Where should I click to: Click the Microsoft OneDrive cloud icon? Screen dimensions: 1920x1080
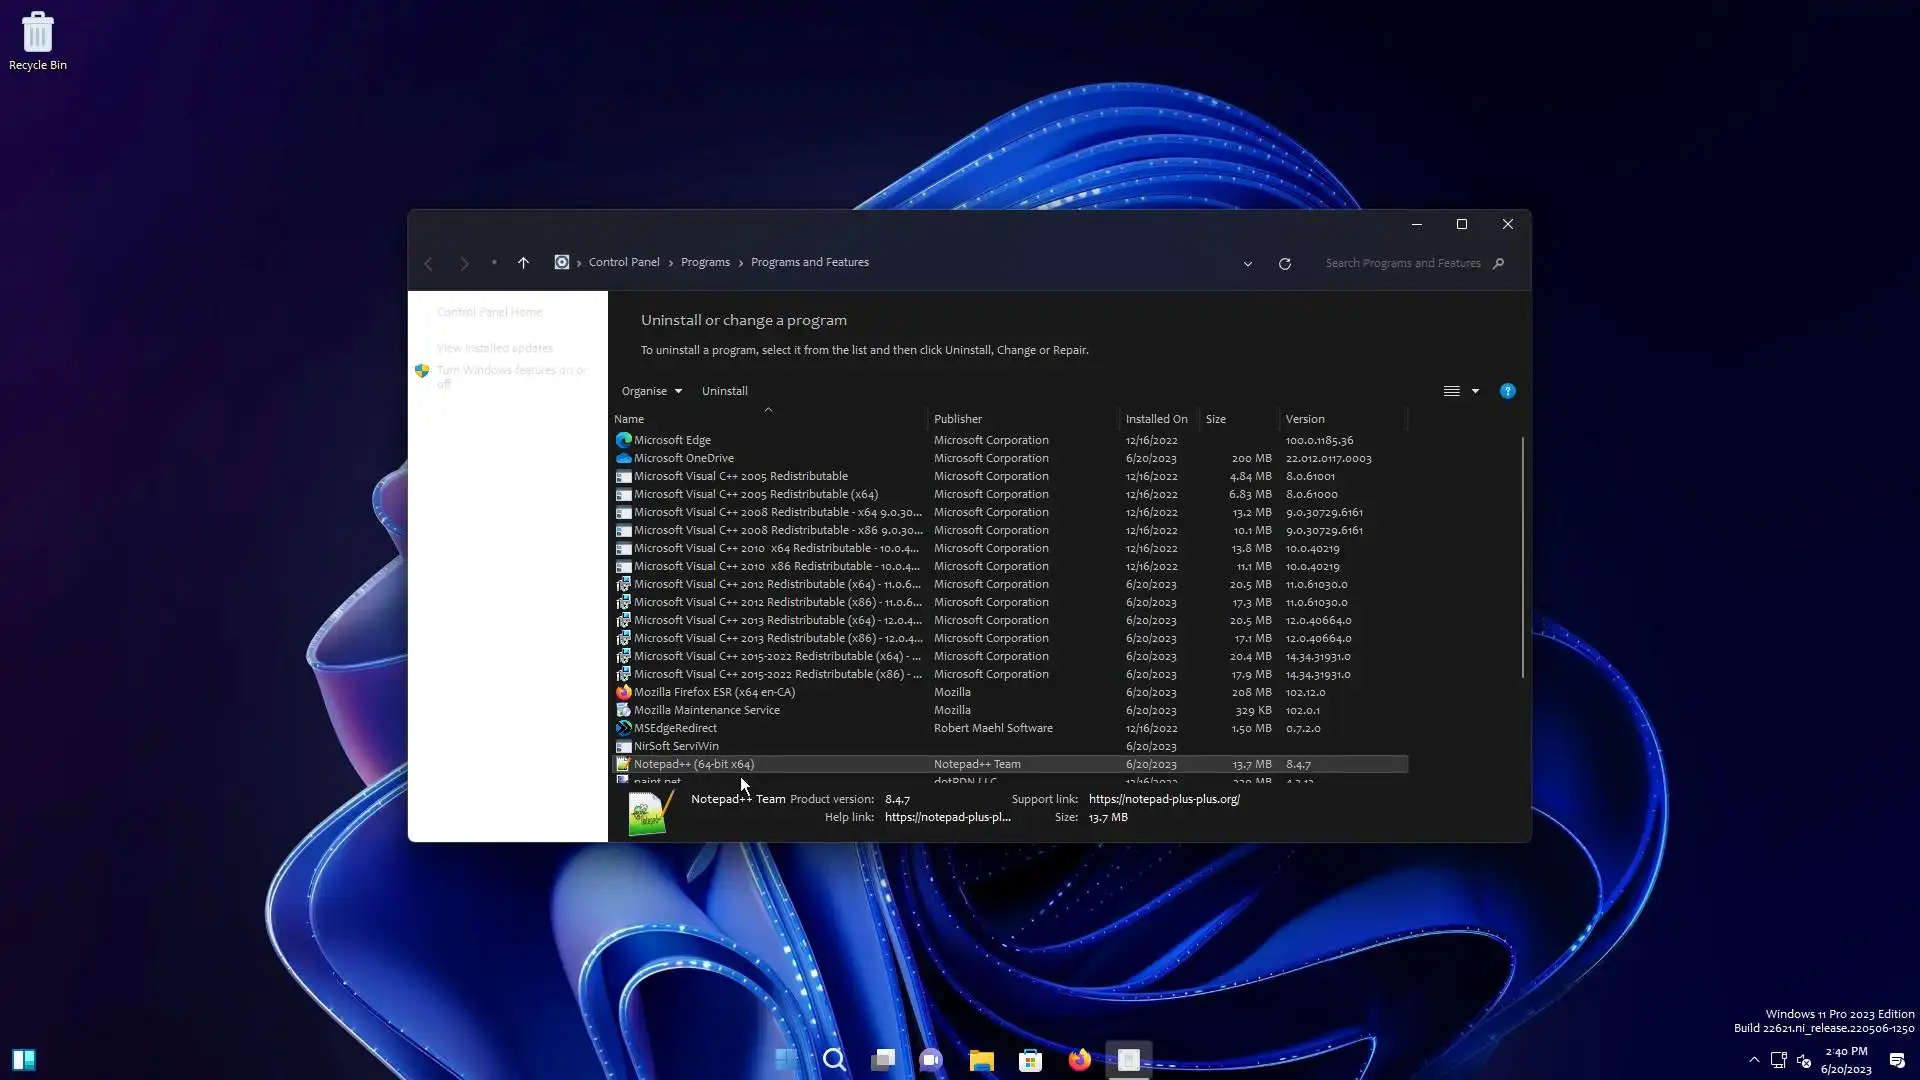(623, 458)
